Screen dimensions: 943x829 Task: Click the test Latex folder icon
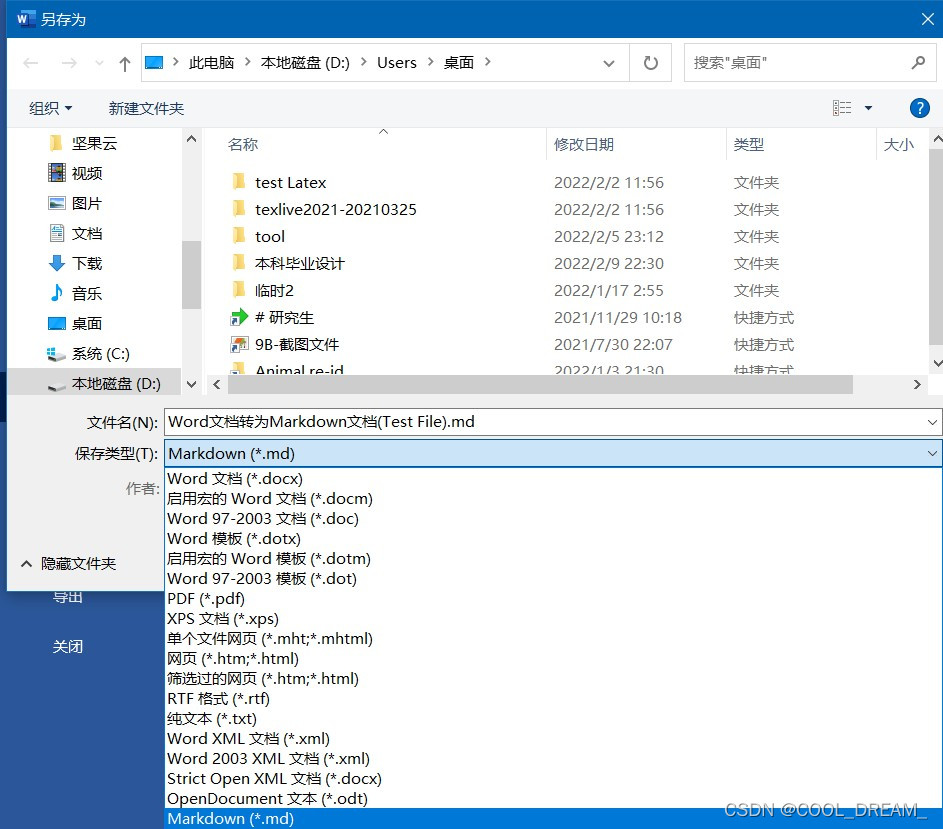(x=239, y=182)
